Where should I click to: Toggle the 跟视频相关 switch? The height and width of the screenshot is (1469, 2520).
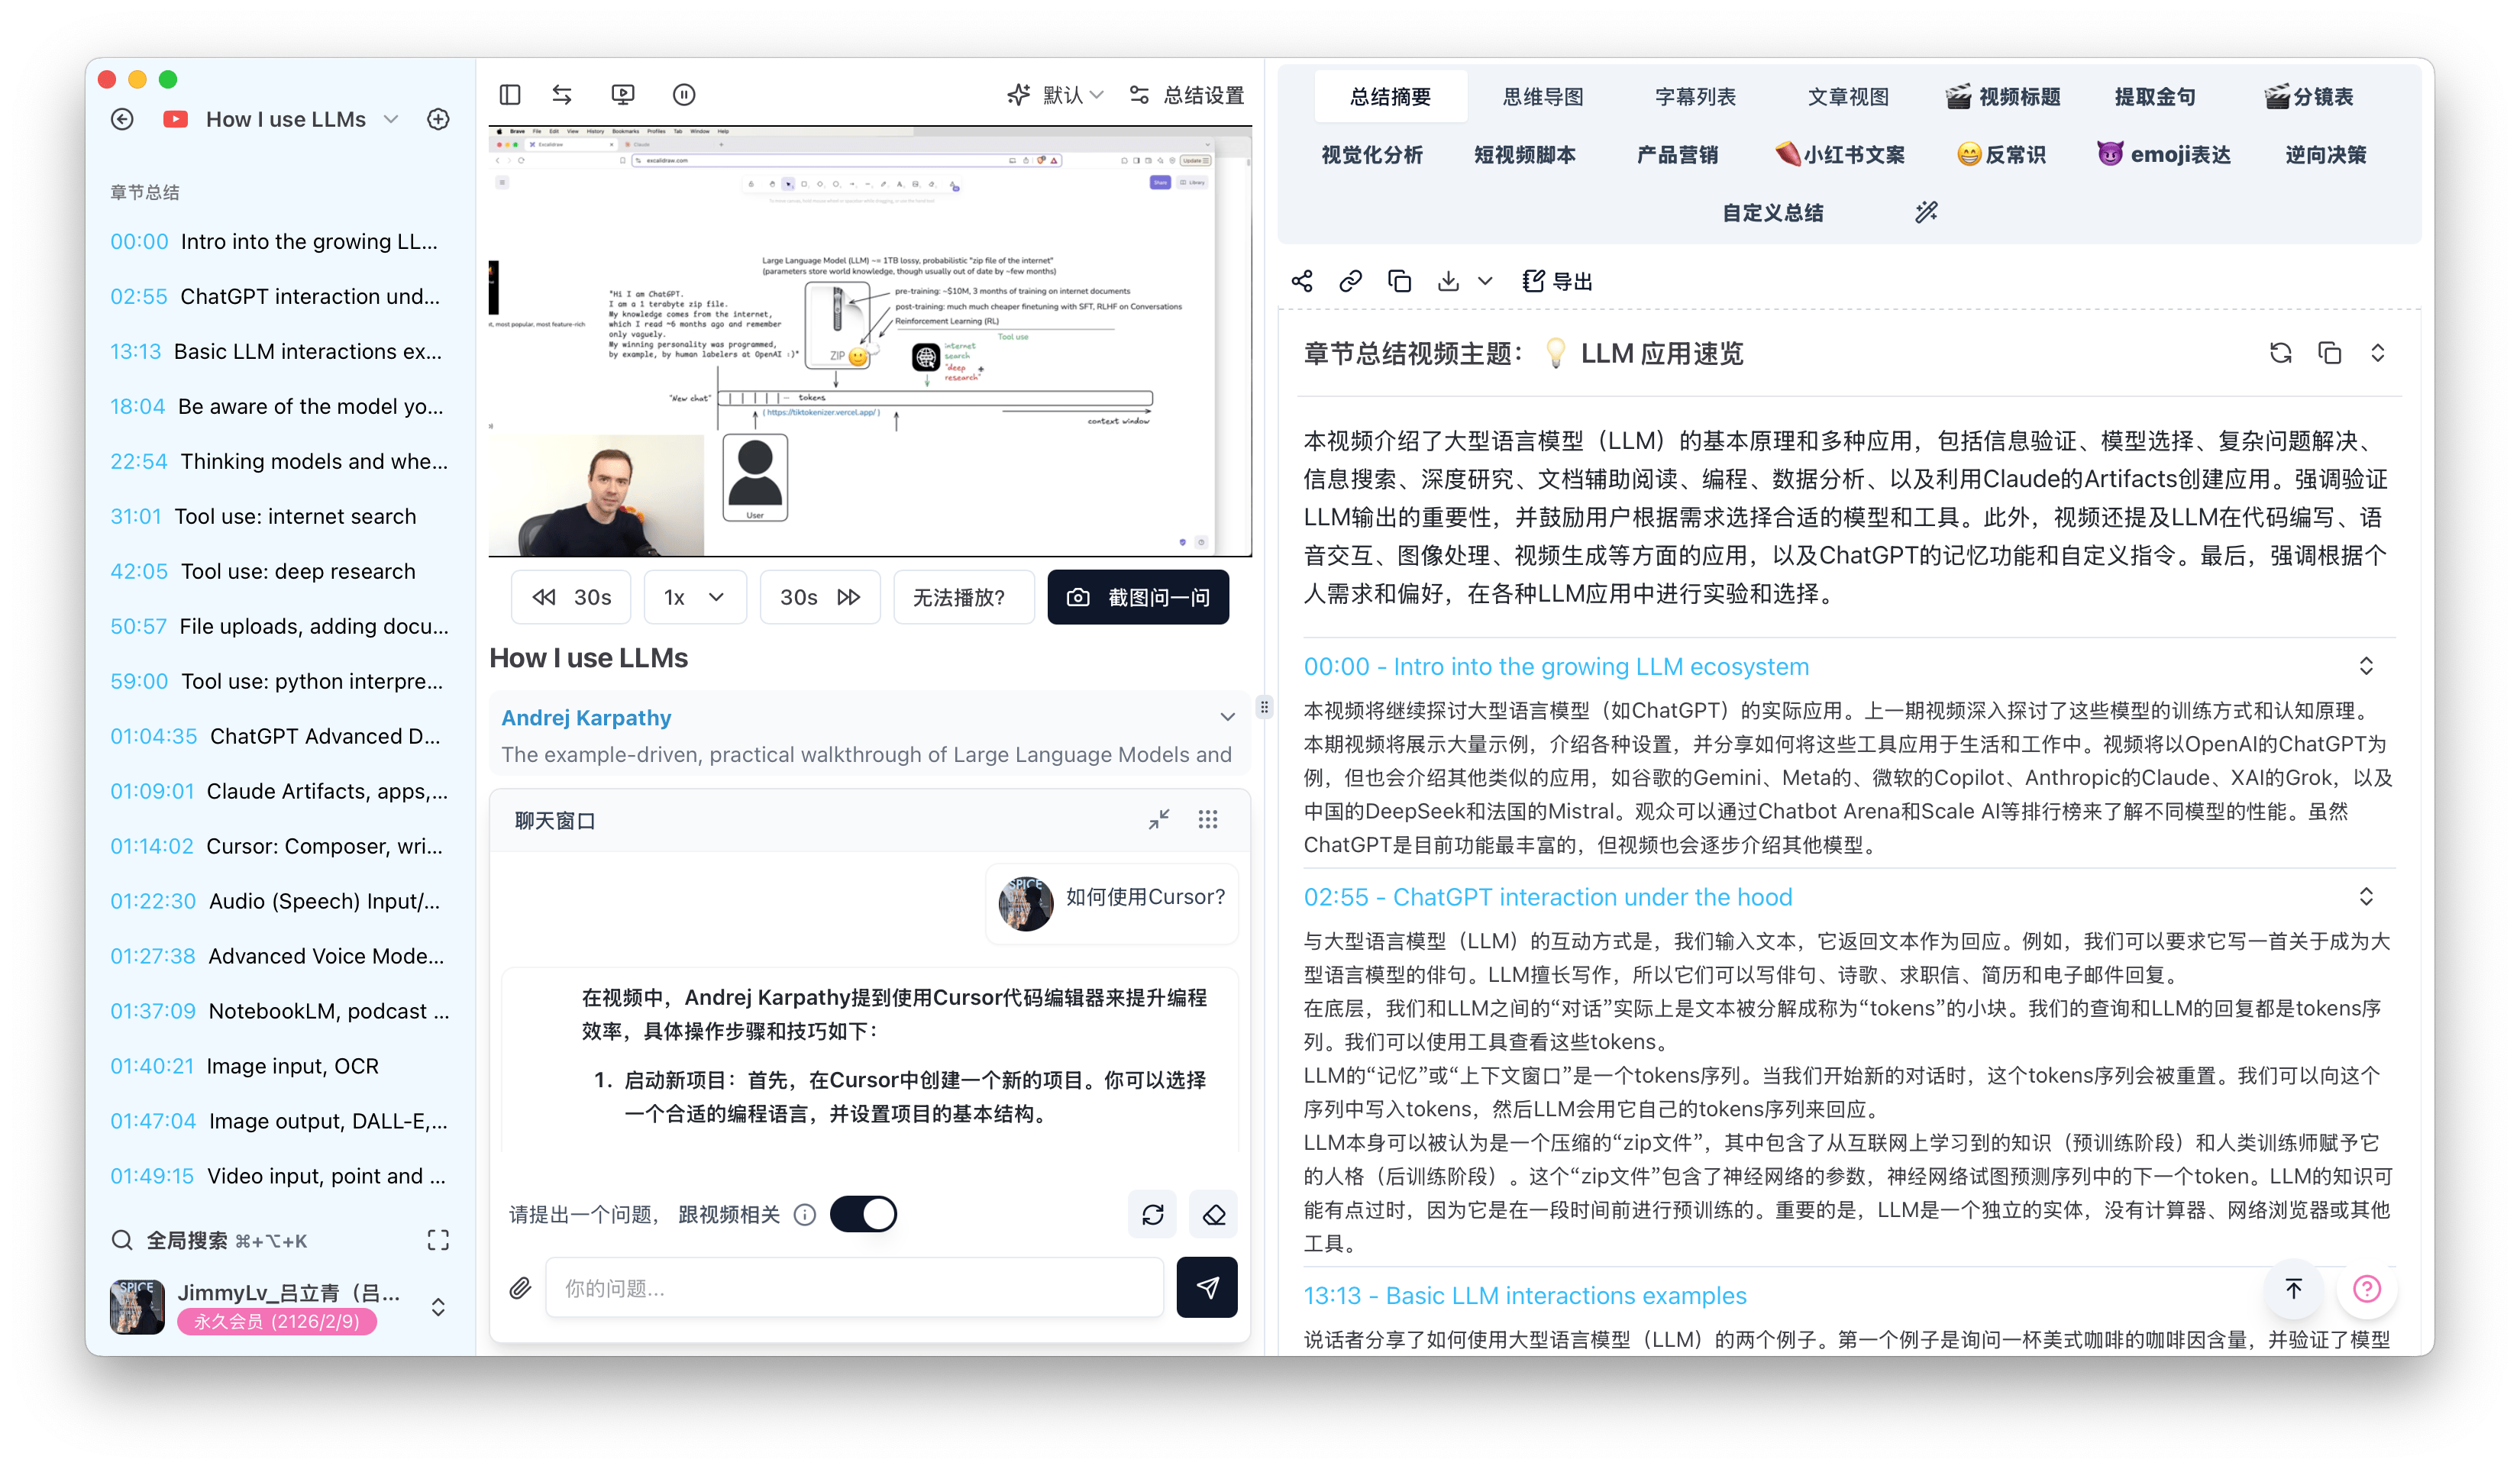(863, 1214)
